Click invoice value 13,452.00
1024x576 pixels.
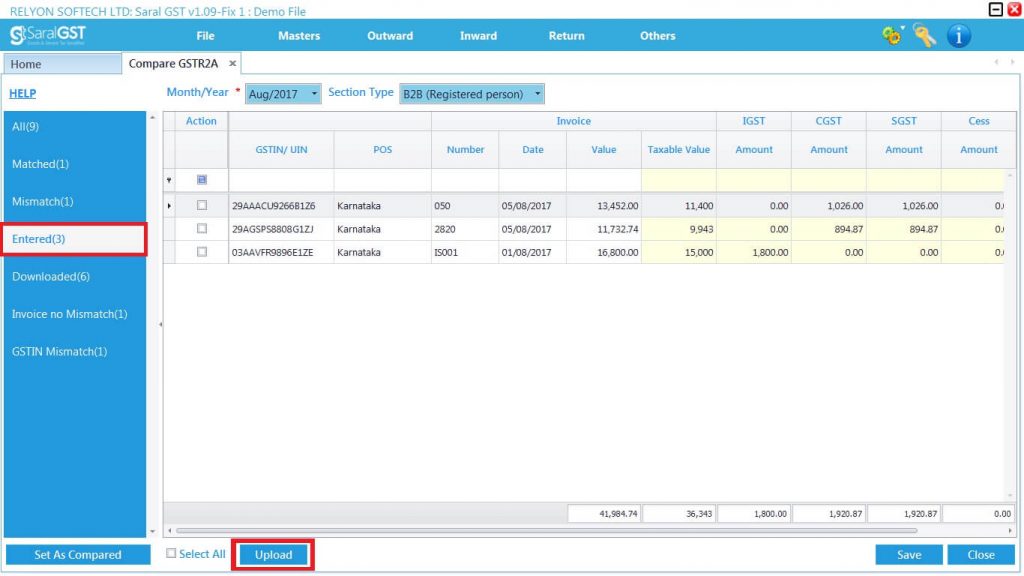click(603, 206)
